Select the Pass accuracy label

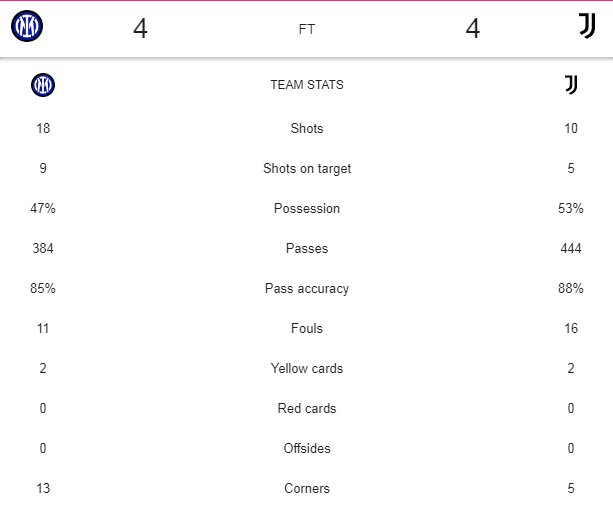pyautogui.click(x=307, y=288)
